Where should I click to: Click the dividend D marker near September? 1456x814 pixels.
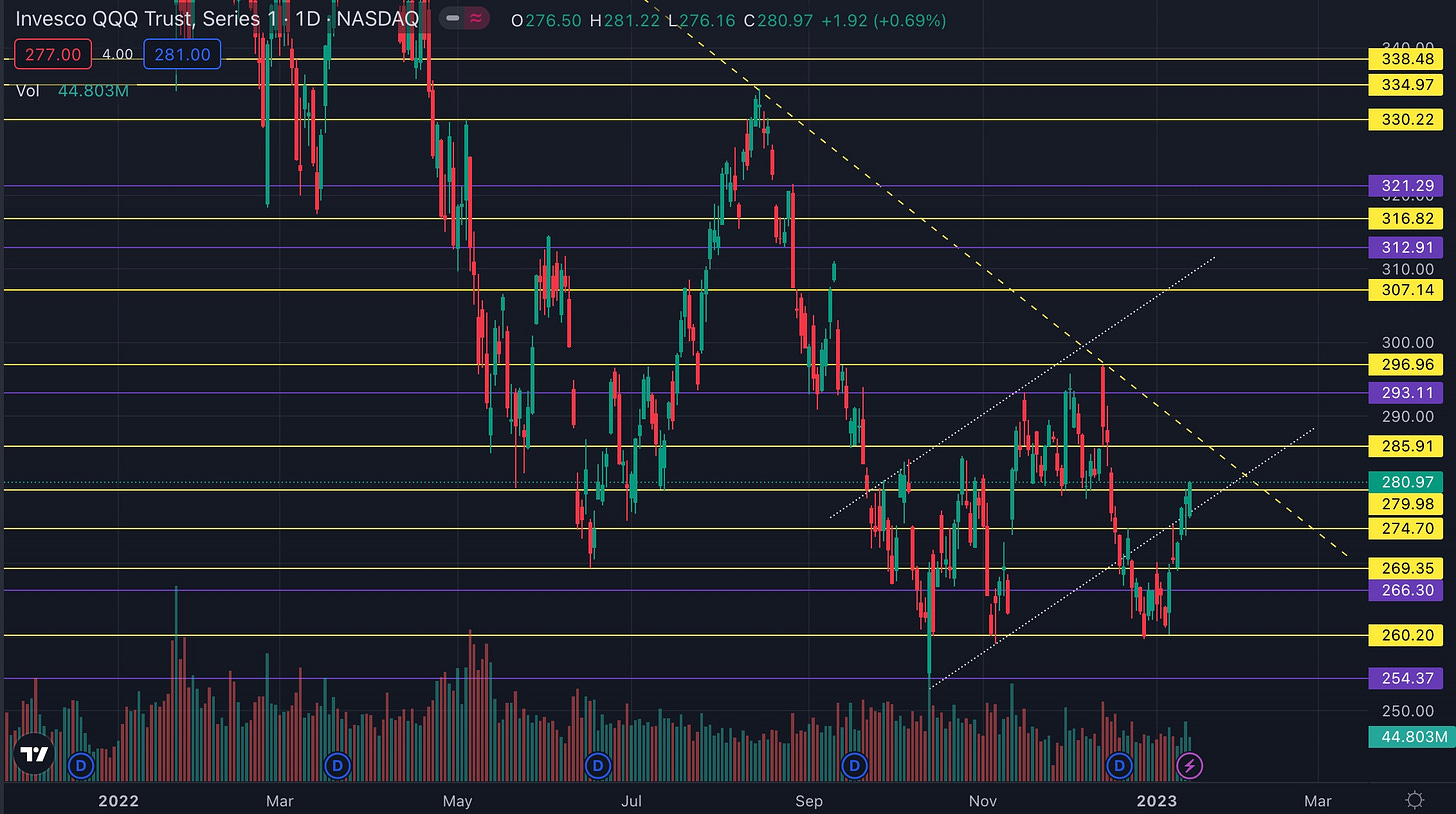coord(855,766)
